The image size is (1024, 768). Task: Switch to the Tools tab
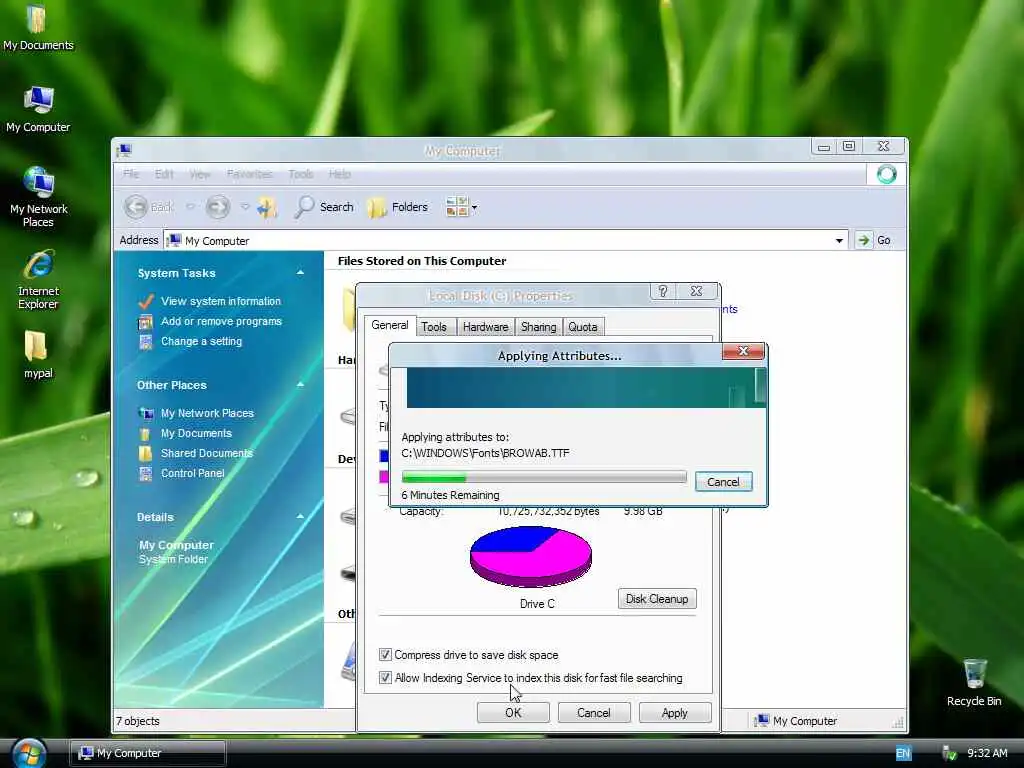point(434,327)
